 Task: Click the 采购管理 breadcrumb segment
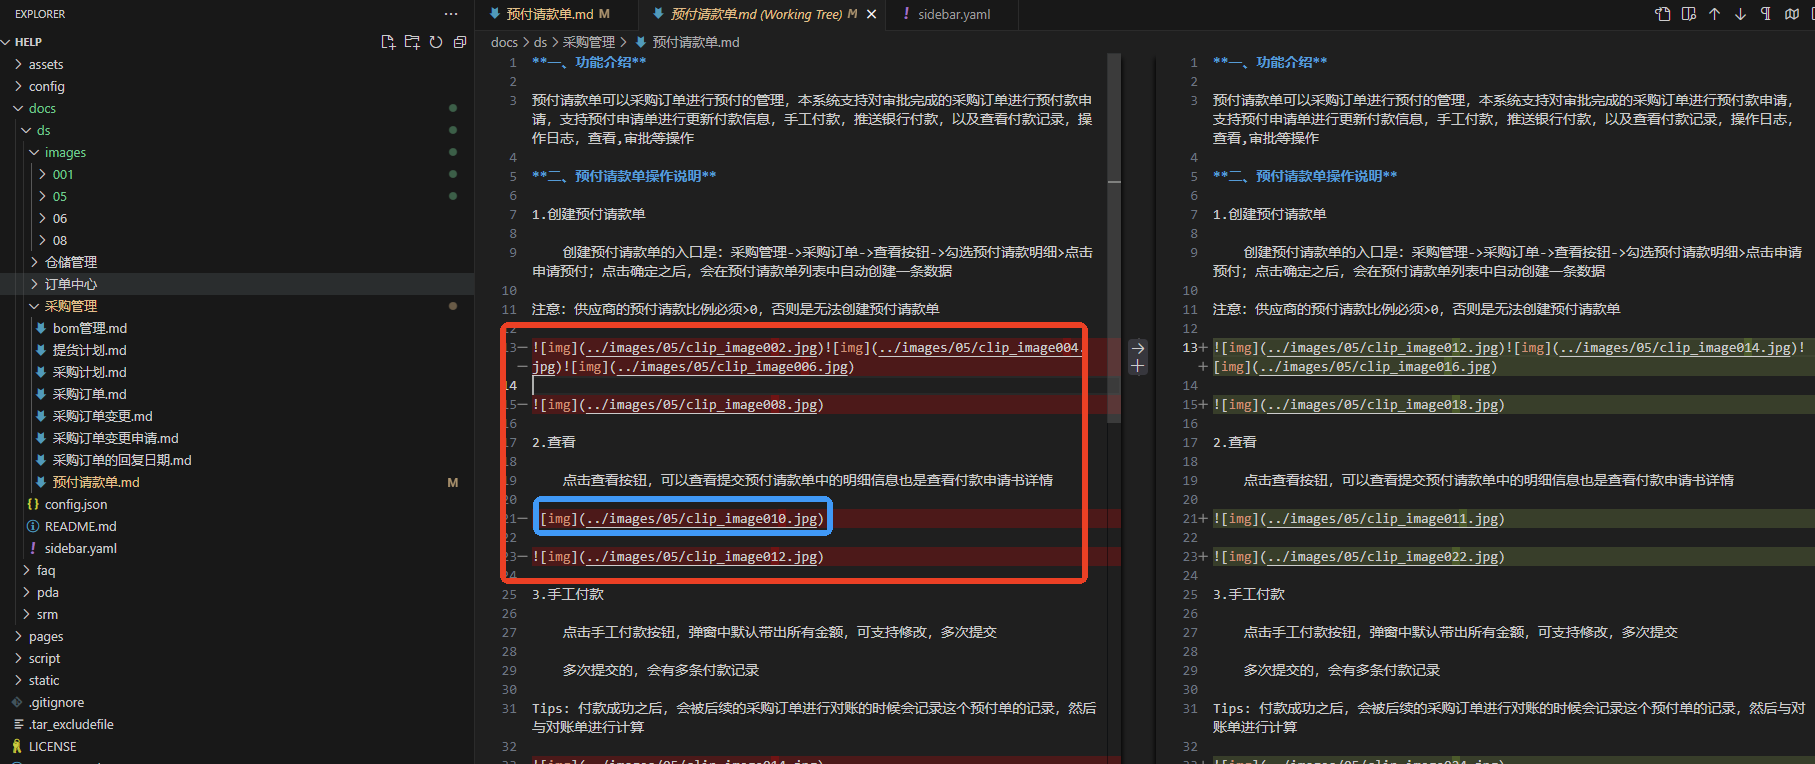(x=589, y=42)
